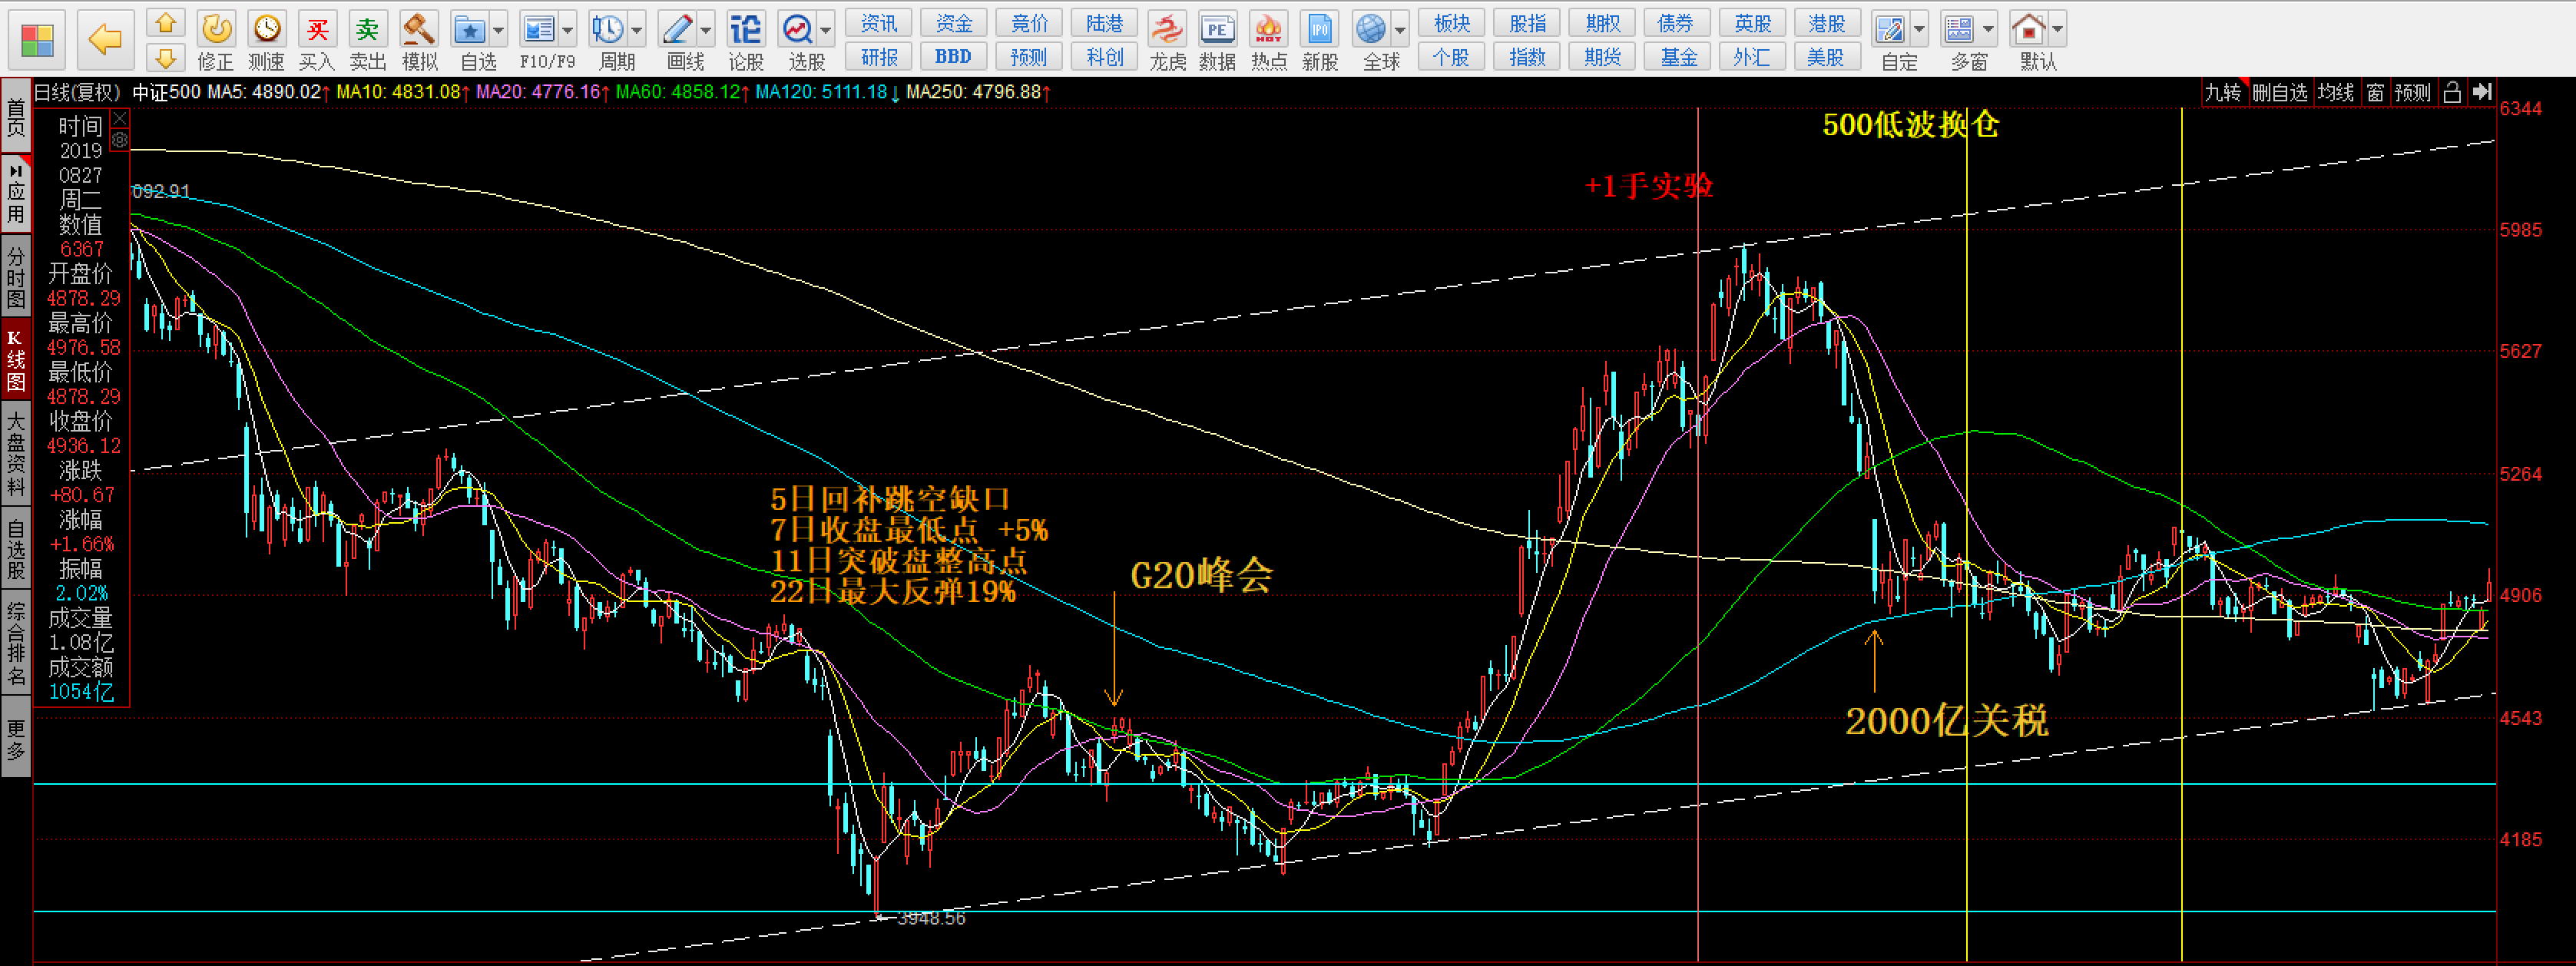
Task: Switch to the 分时图 side tab
Action: pos(16,277)
